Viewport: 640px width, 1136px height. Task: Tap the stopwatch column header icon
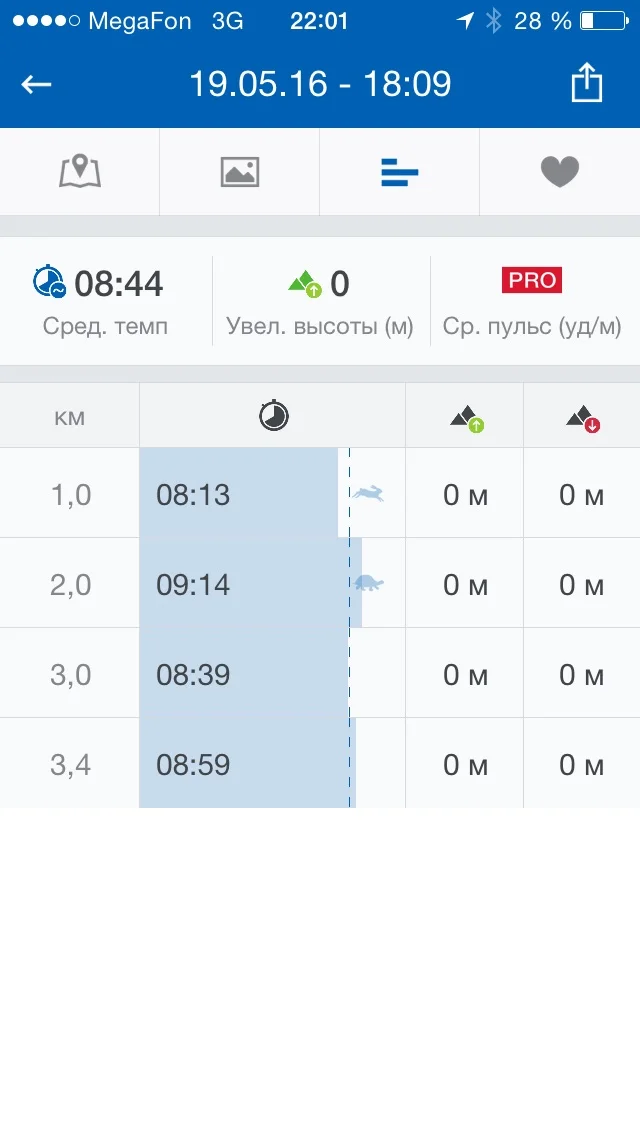[273, 415]
